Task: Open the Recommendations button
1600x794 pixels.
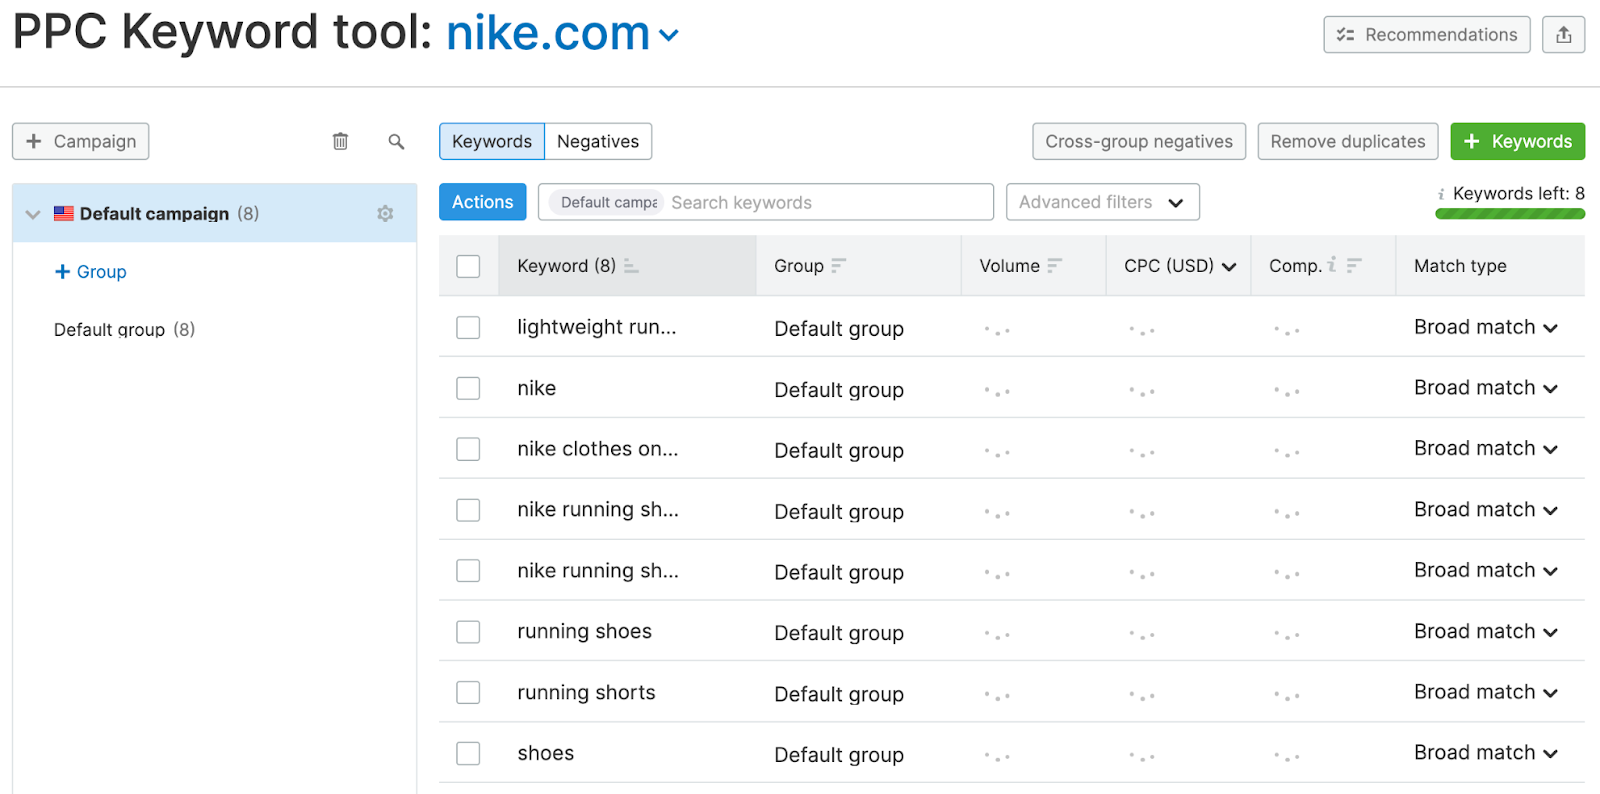Action: [x=1427, y=35]
